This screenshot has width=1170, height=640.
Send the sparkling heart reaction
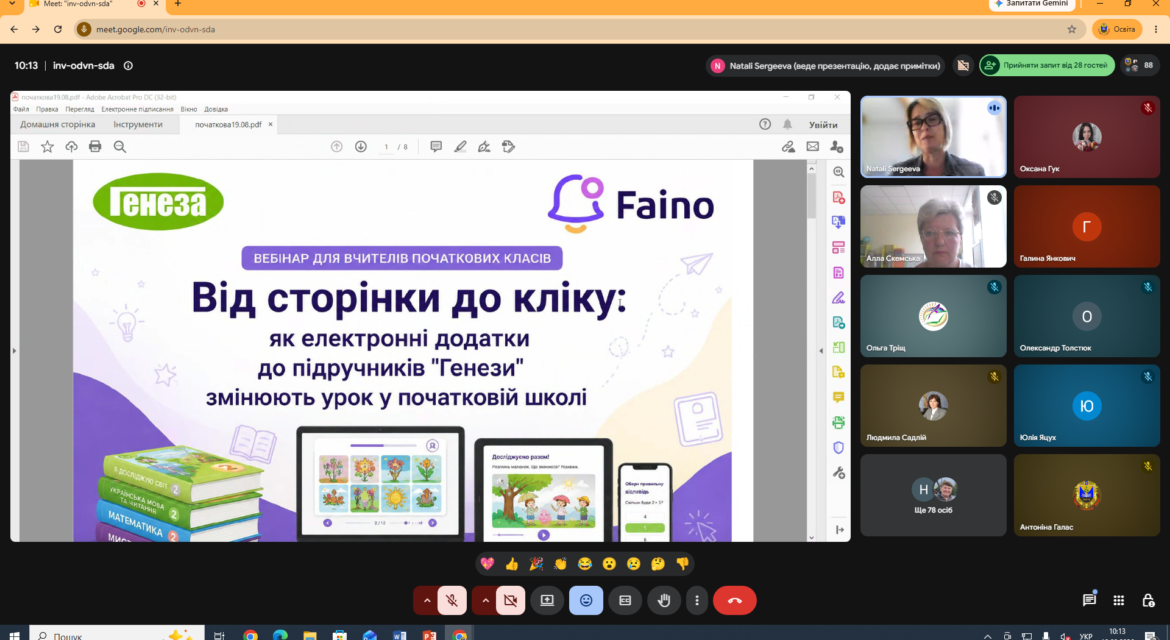487,564
